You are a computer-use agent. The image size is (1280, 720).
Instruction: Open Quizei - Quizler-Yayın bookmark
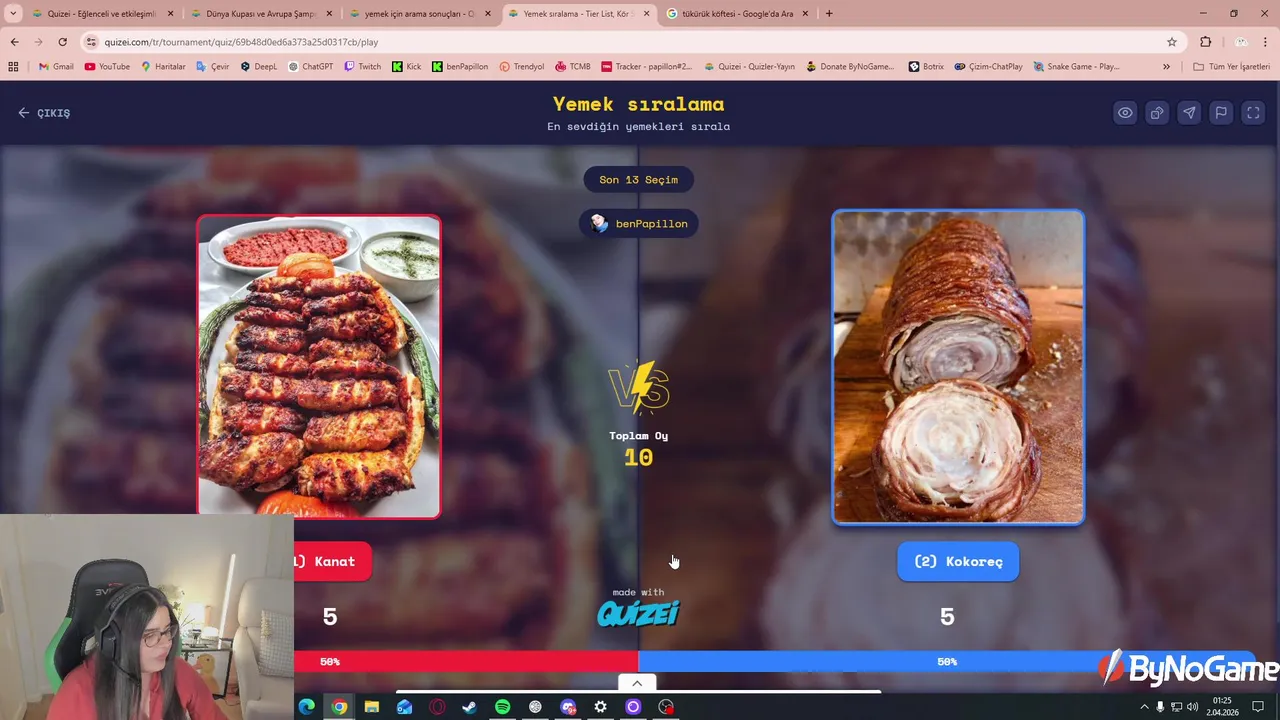[x=750, y=67]
